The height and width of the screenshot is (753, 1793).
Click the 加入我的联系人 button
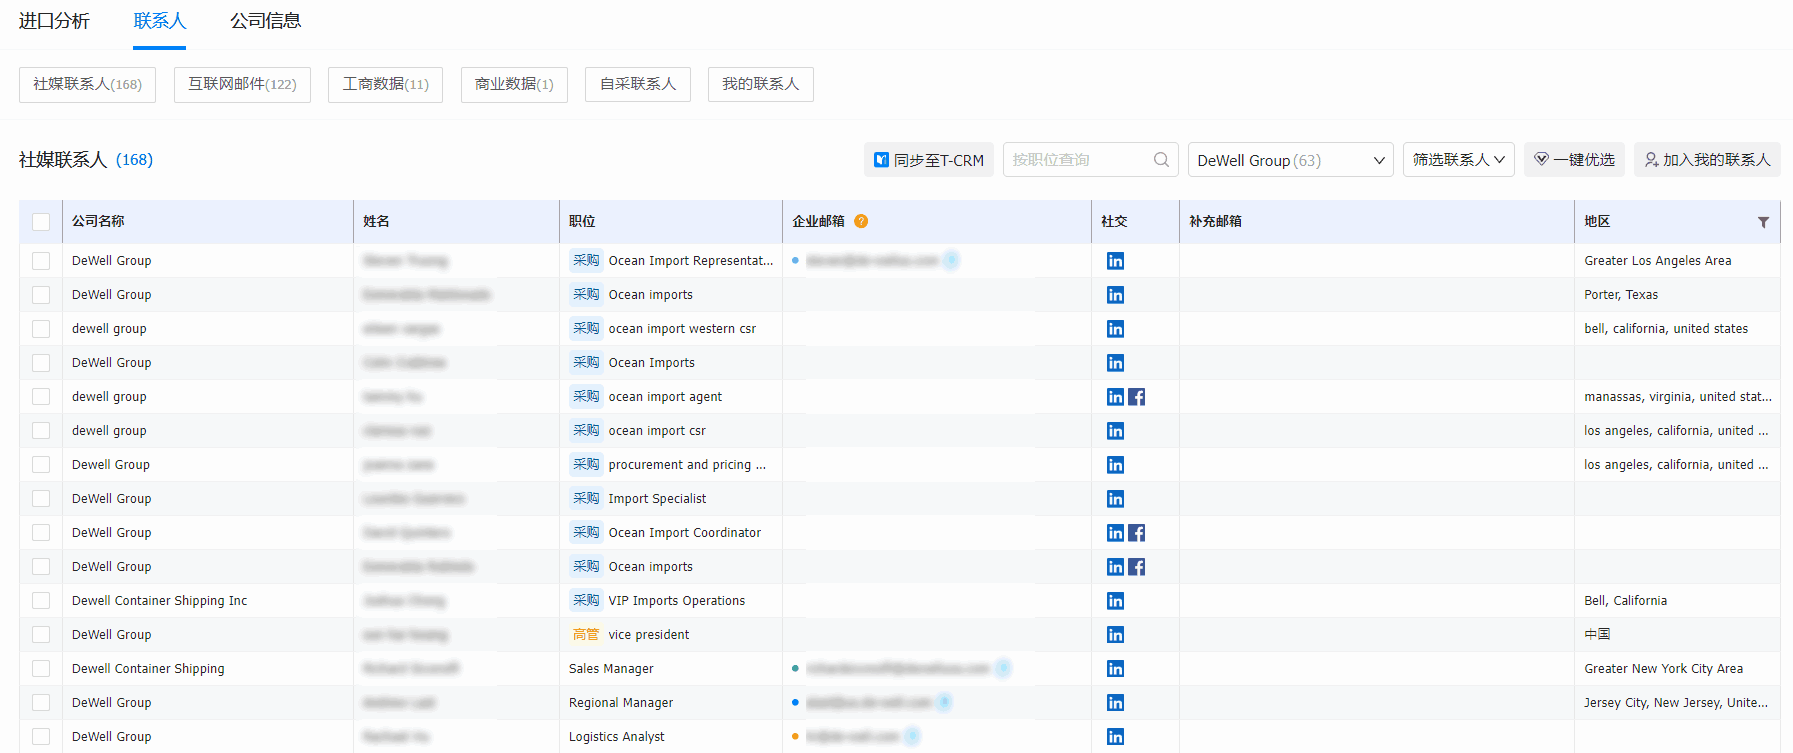click(x=1706, y=160)
